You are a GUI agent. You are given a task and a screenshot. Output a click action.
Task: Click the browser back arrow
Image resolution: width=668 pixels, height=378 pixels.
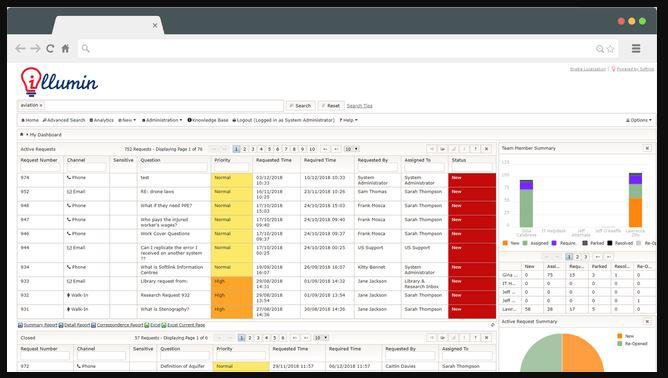click(20, 49)
